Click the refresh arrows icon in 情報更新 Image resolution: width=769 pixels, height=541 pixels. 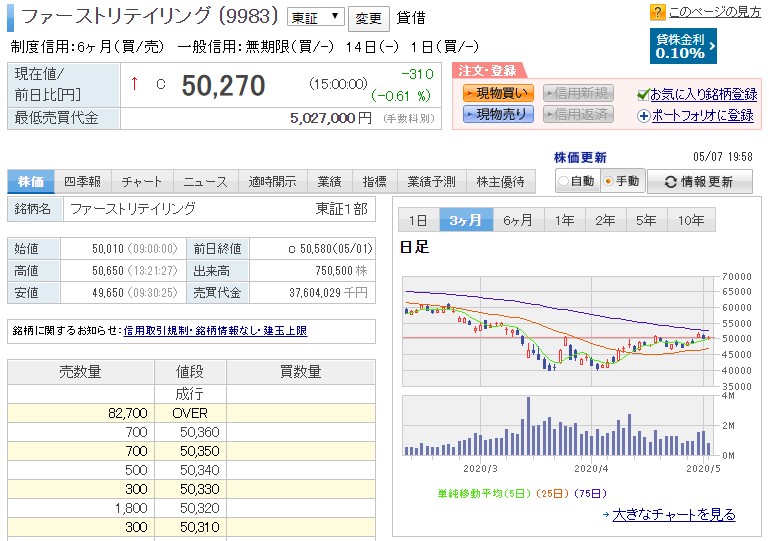(x=670, y=182)
